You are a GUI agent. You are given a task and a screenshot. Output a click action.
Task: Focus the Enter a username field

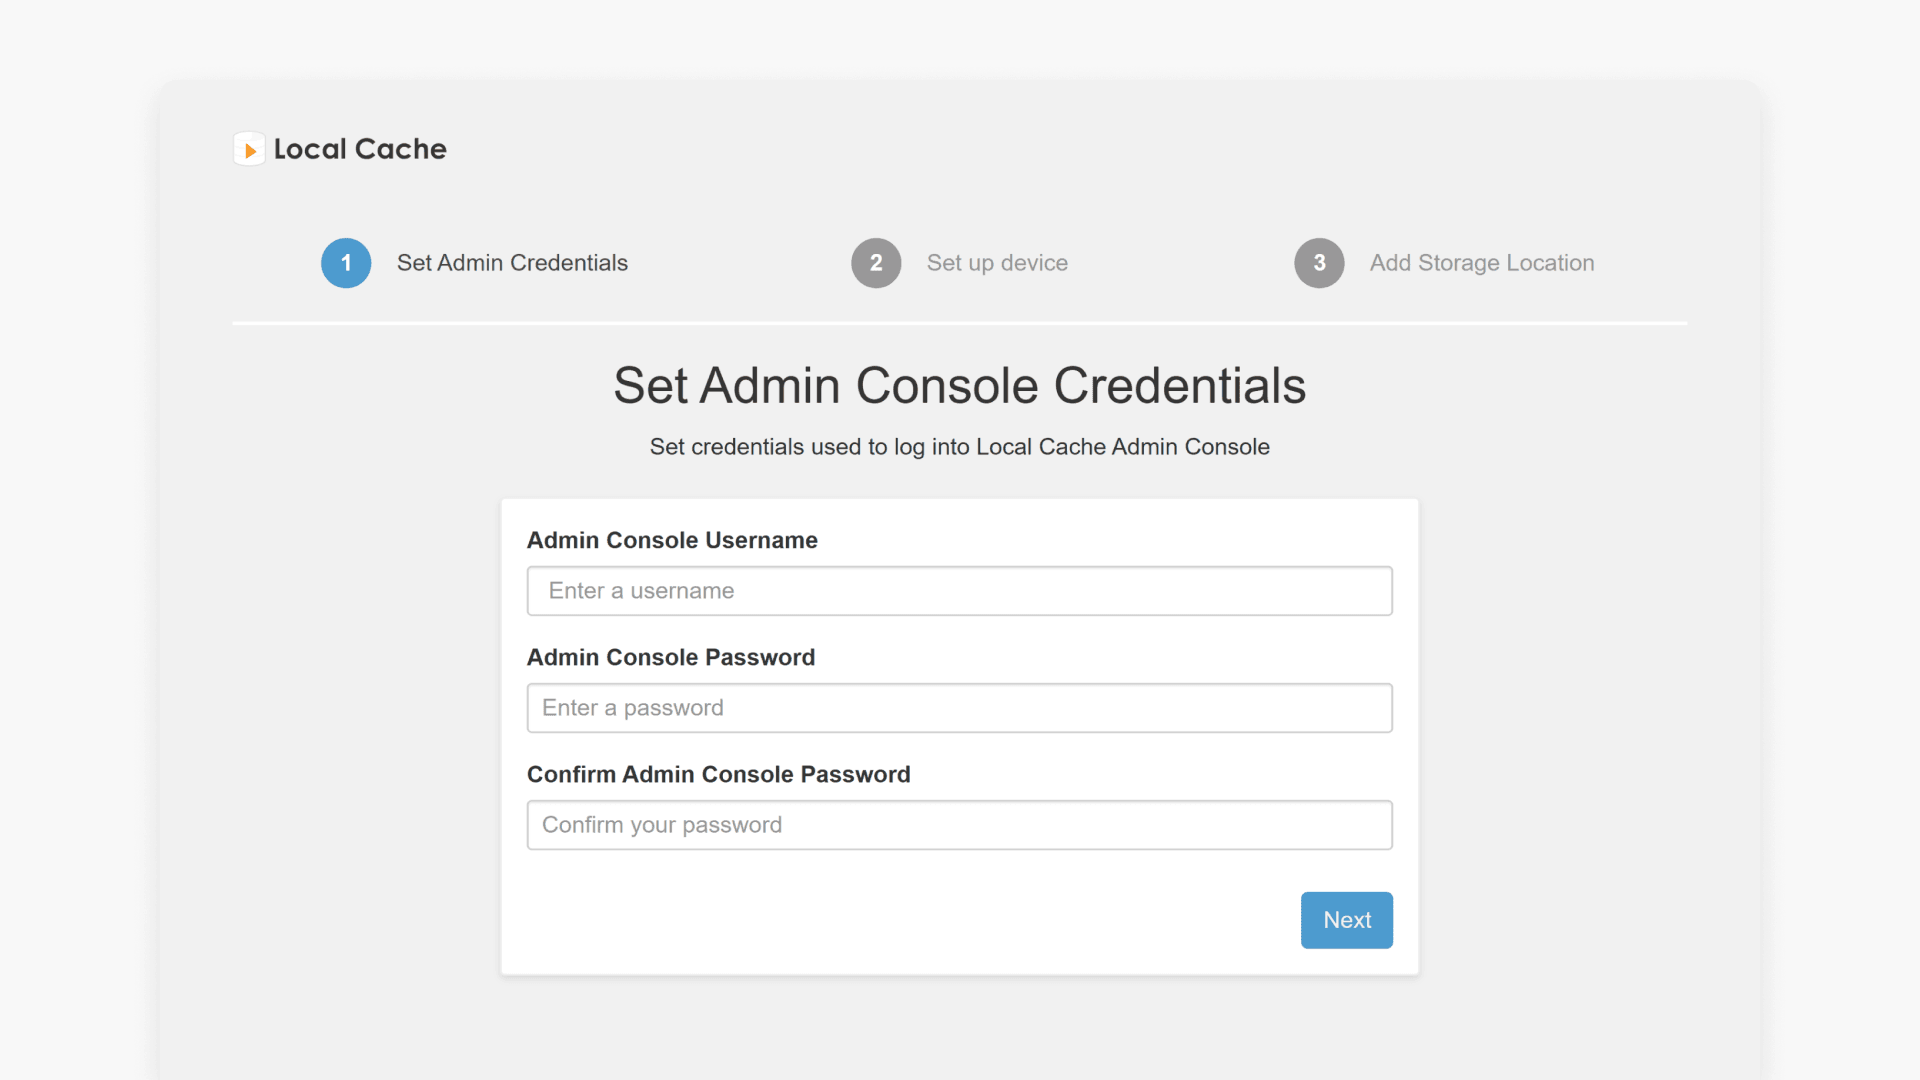(958, 591)
